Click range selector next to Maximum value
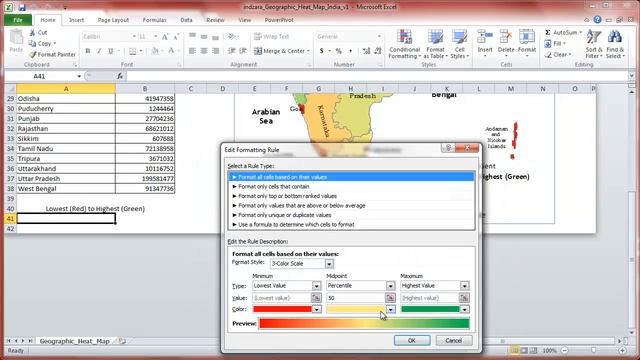This screenshot has height=360, width=640. click(464, 298)
